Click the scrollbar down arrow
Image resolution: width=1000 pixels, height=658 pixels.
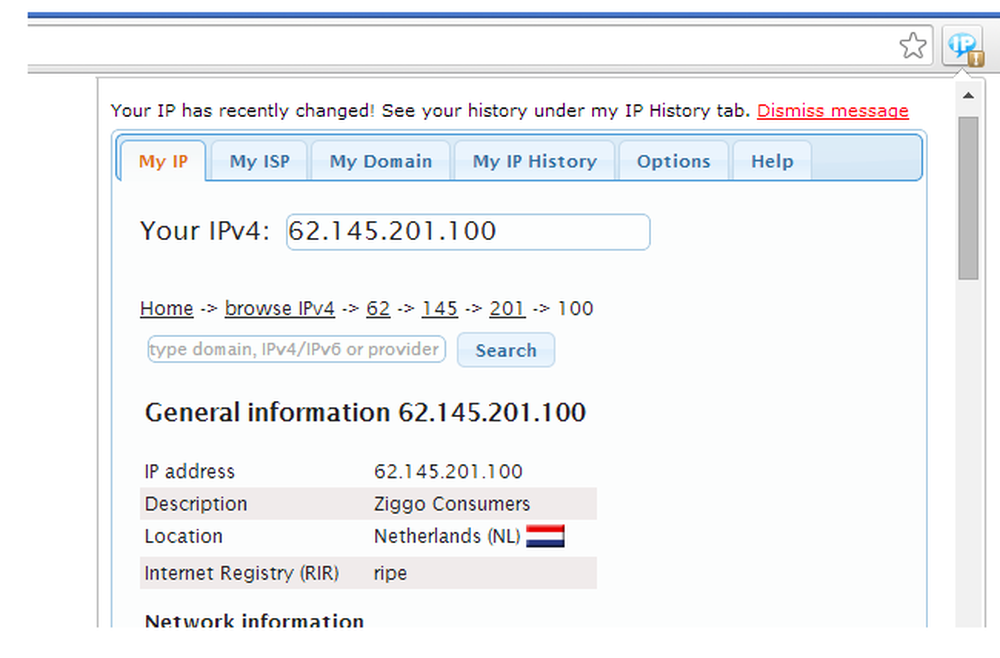(968, 621)
